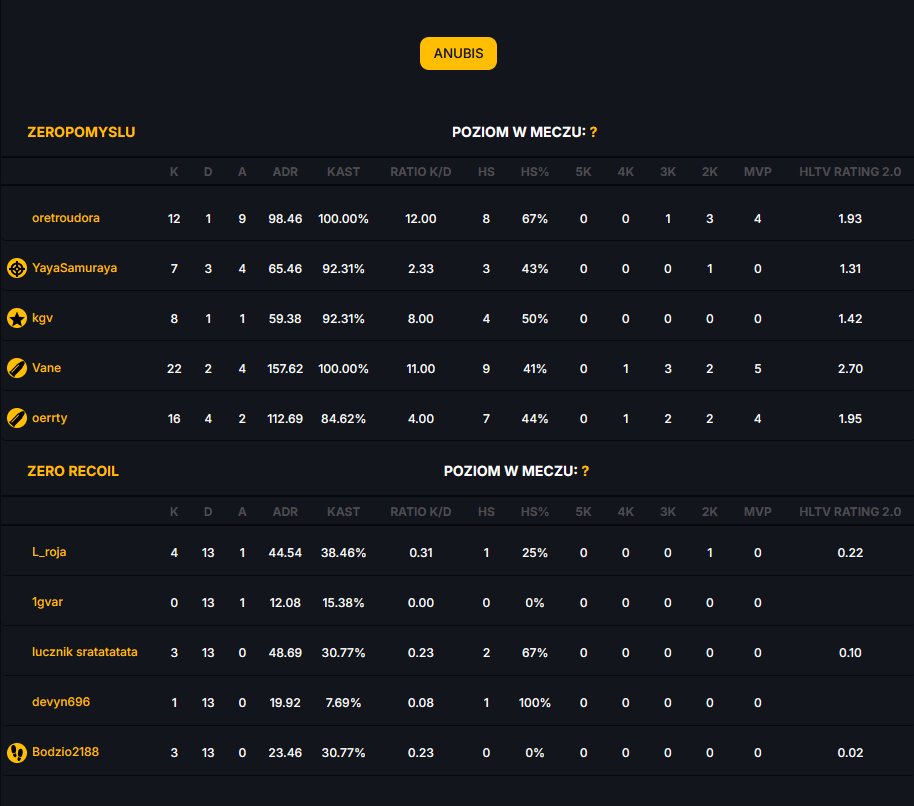914x806 pixels.
Task: Click HLTV RATING 2.0 header in ZERO RECOIL table
Action: pos(850,512)
